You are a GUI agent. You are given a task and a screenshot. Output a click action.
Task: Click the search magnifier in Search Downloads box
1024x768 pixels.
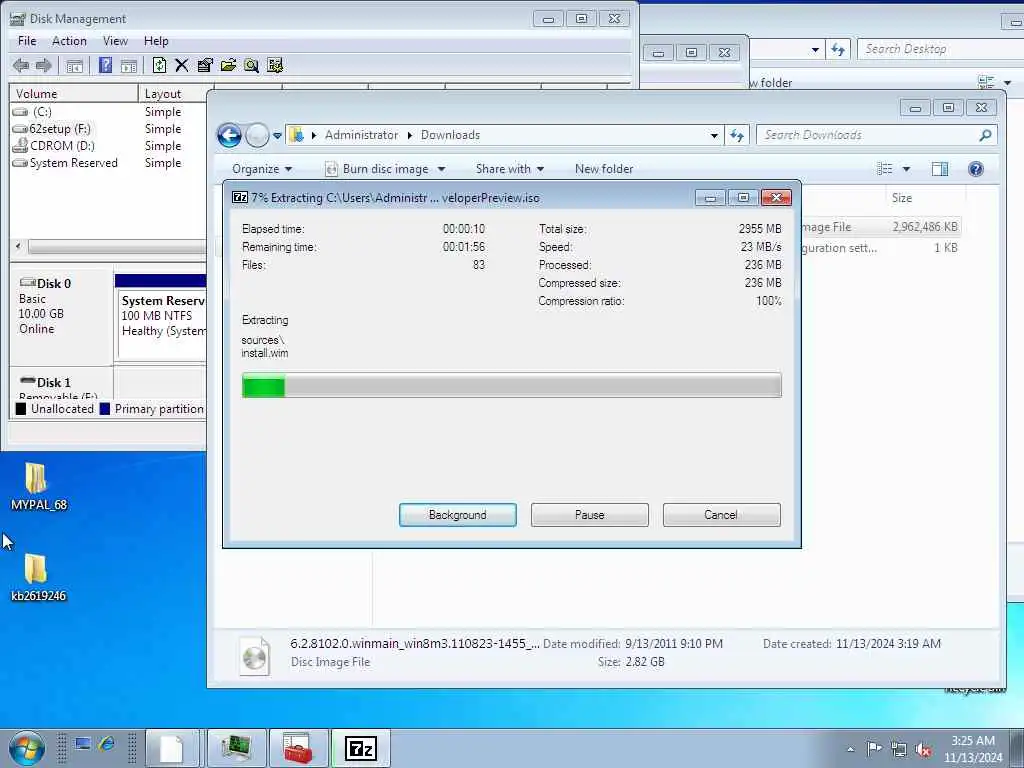985,135
